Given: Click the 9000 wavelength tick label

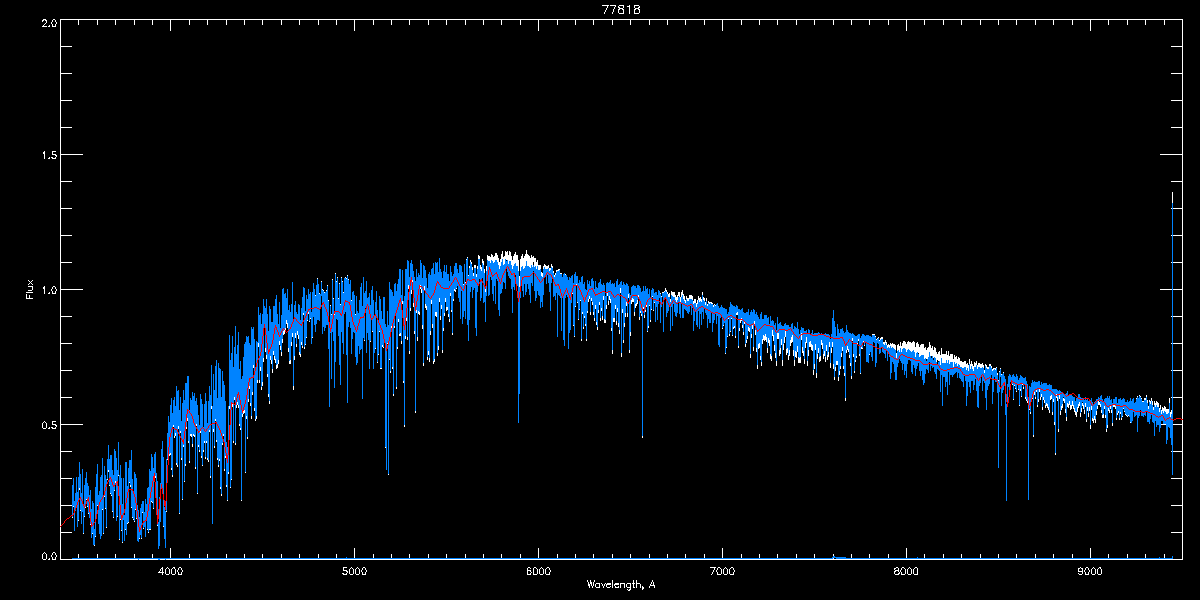Looking at the screenshot, I should [1090, 572].
